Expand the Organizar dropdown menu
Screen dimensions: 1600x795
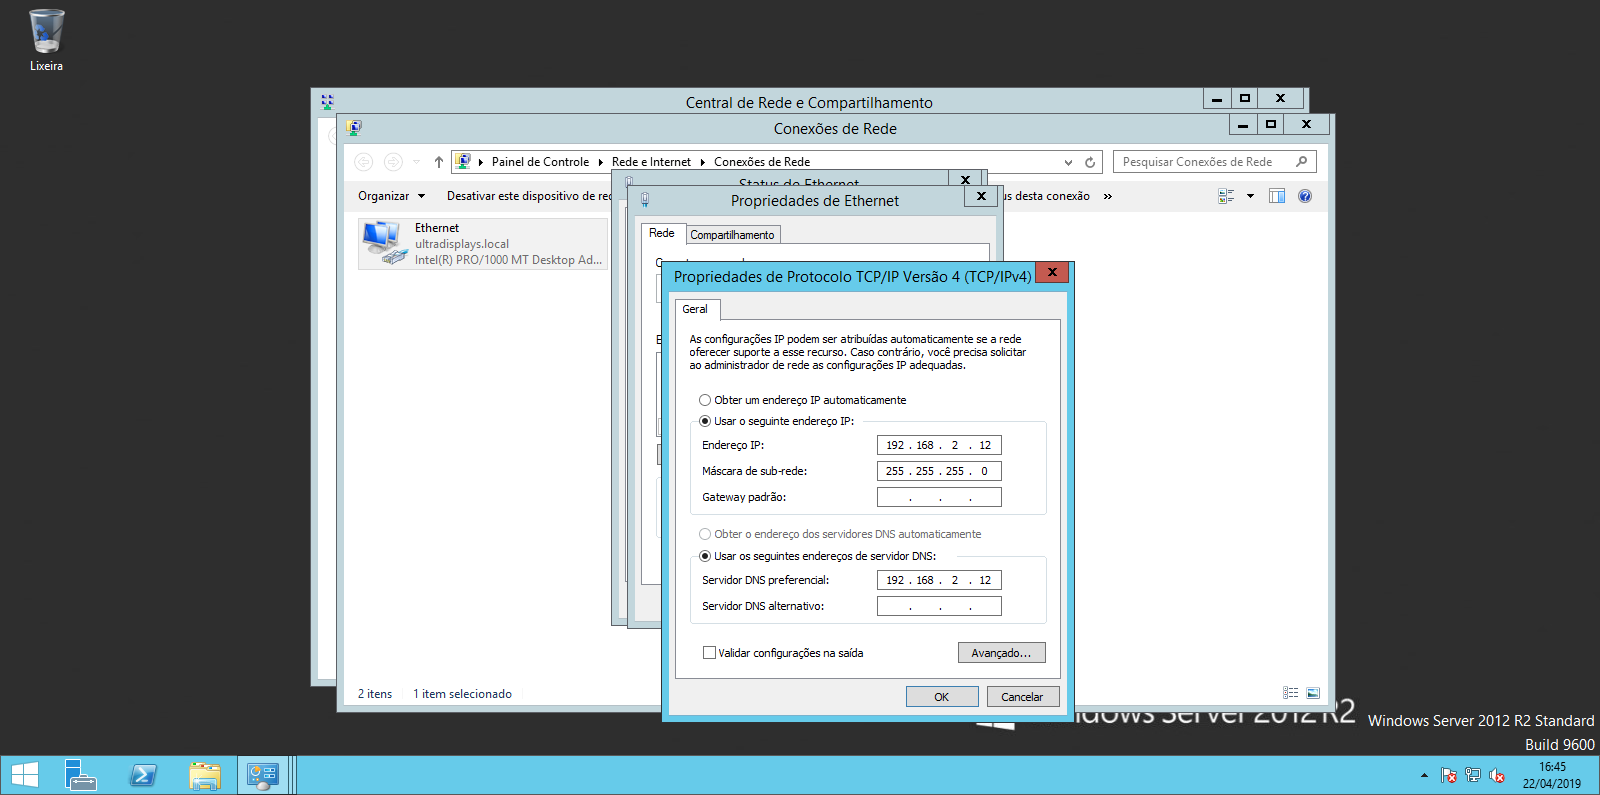pyautogui.click(x=391, y=196)
